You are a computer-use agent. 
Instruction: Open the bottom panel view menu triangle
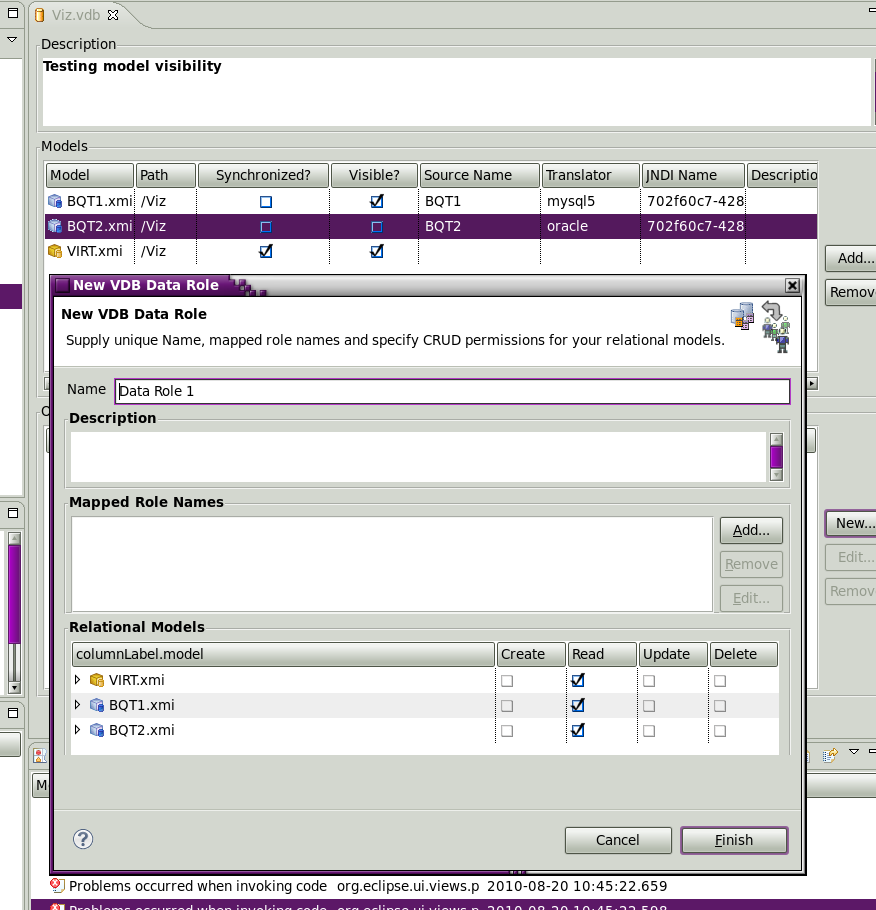click(853, 752)
